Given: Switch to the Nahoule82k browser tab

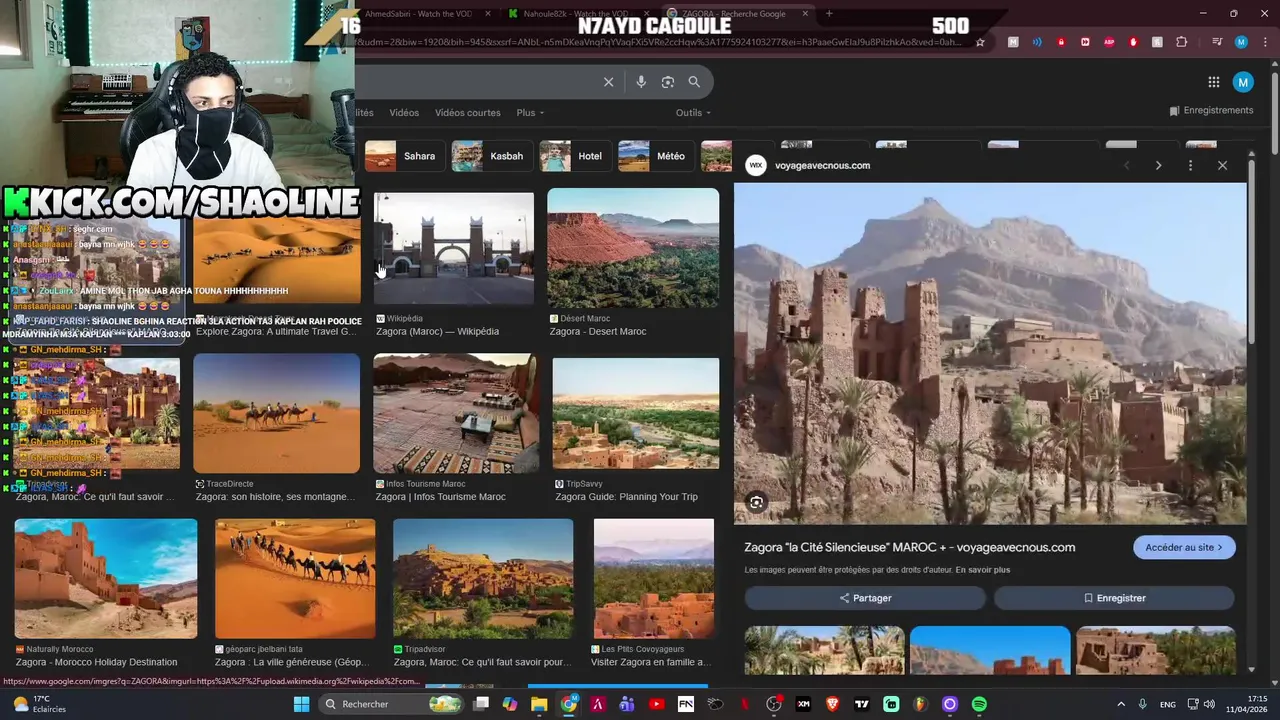Looking at the screenshot, I should [575, 14].
